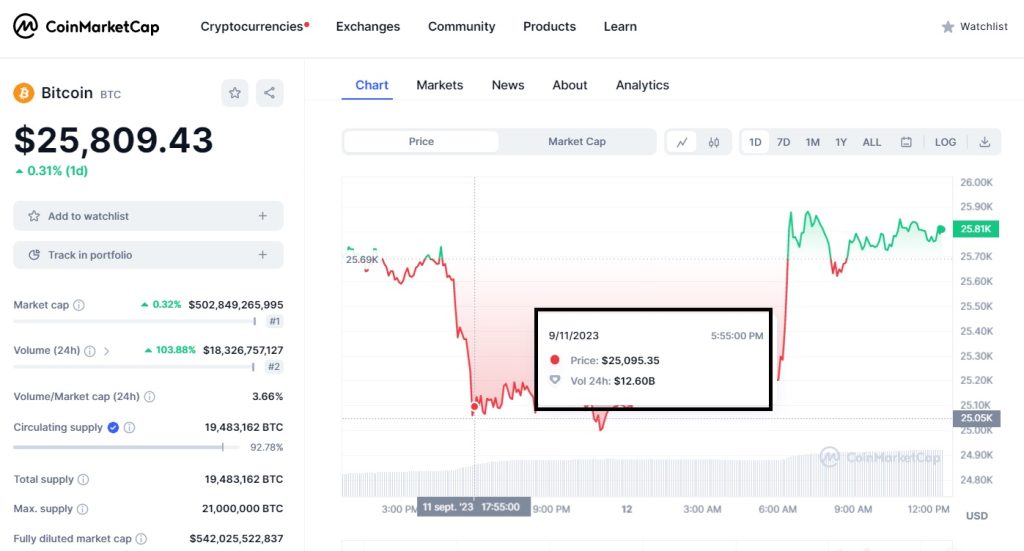
Task: Click the Market cap info icon
Action: [x=79, y=305]
